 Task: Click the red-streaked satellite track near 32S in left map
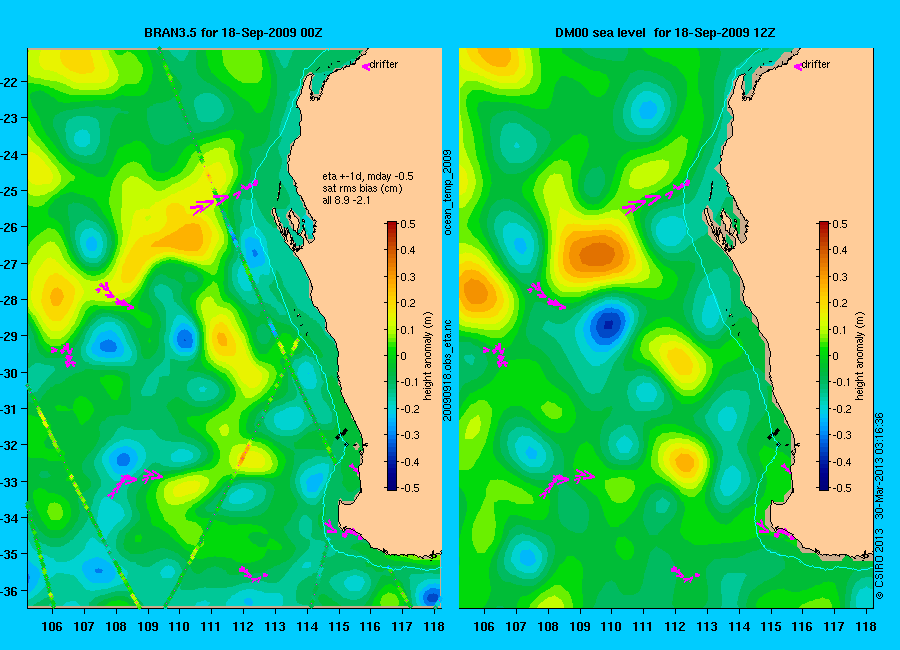coord(243,454)
